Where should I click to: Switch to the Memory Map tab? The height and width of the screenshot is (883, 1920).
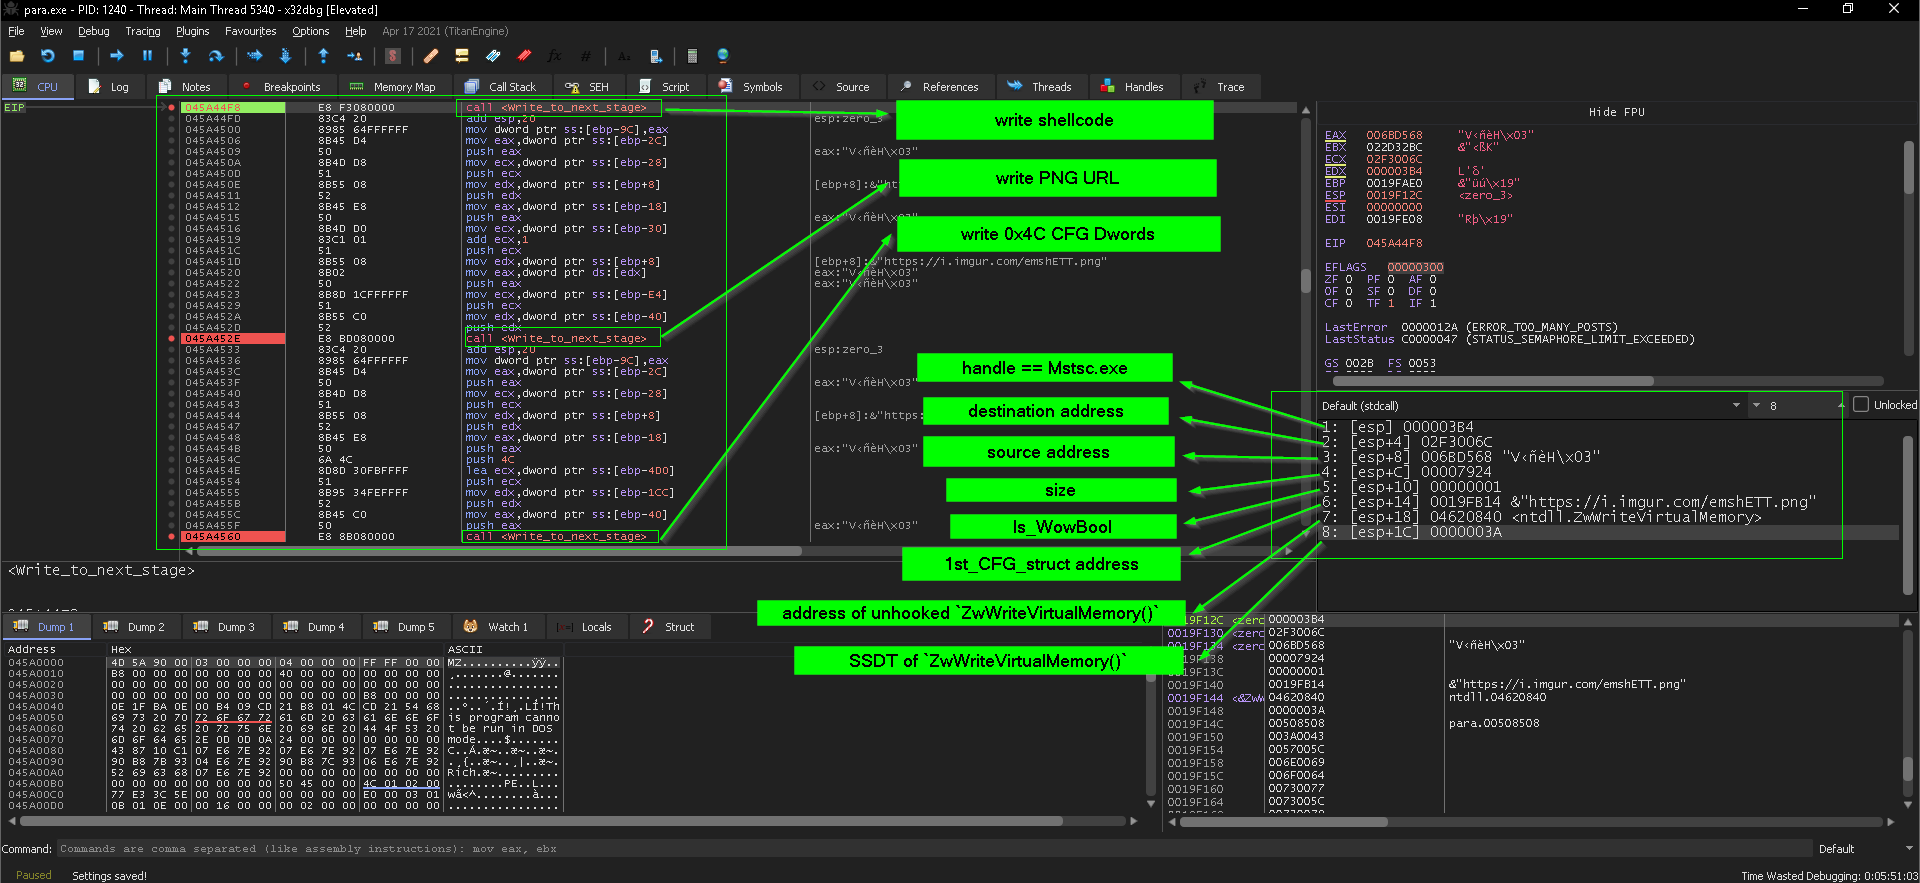(x=393, y=87)
